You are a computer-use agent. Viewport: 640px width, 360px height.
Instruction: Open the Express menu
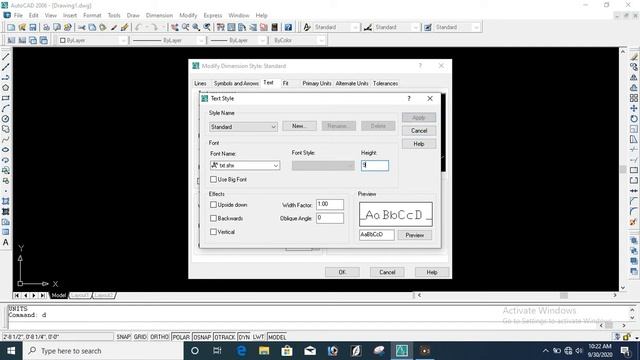pos(213,15)
